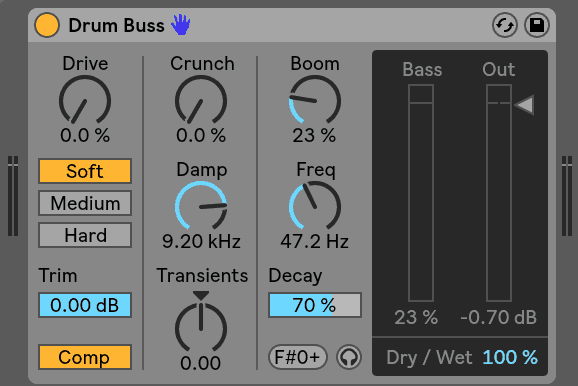Select Medium drive type
This screenshot has height=386, width=578.
[85, 203]
